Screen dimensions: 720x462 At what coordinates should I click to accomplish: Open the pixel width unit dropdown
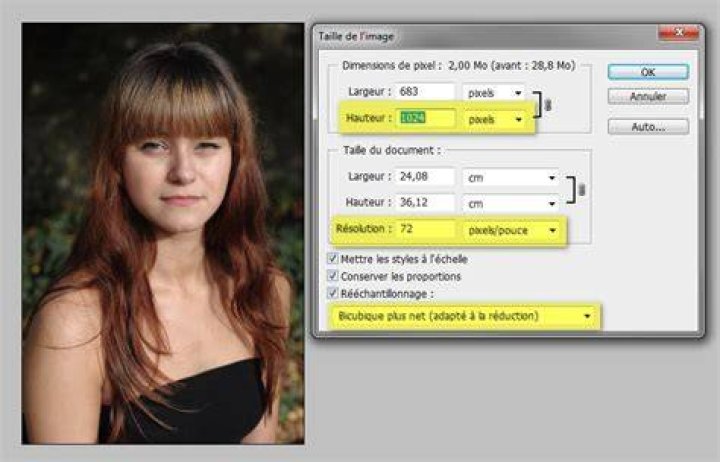coord(494,93)
